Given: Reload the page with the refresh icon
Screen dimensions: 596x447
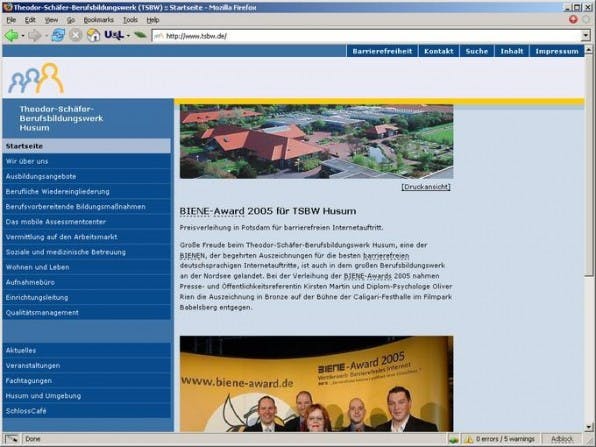Looking at the screenshot, I should [x=58, y=35].
